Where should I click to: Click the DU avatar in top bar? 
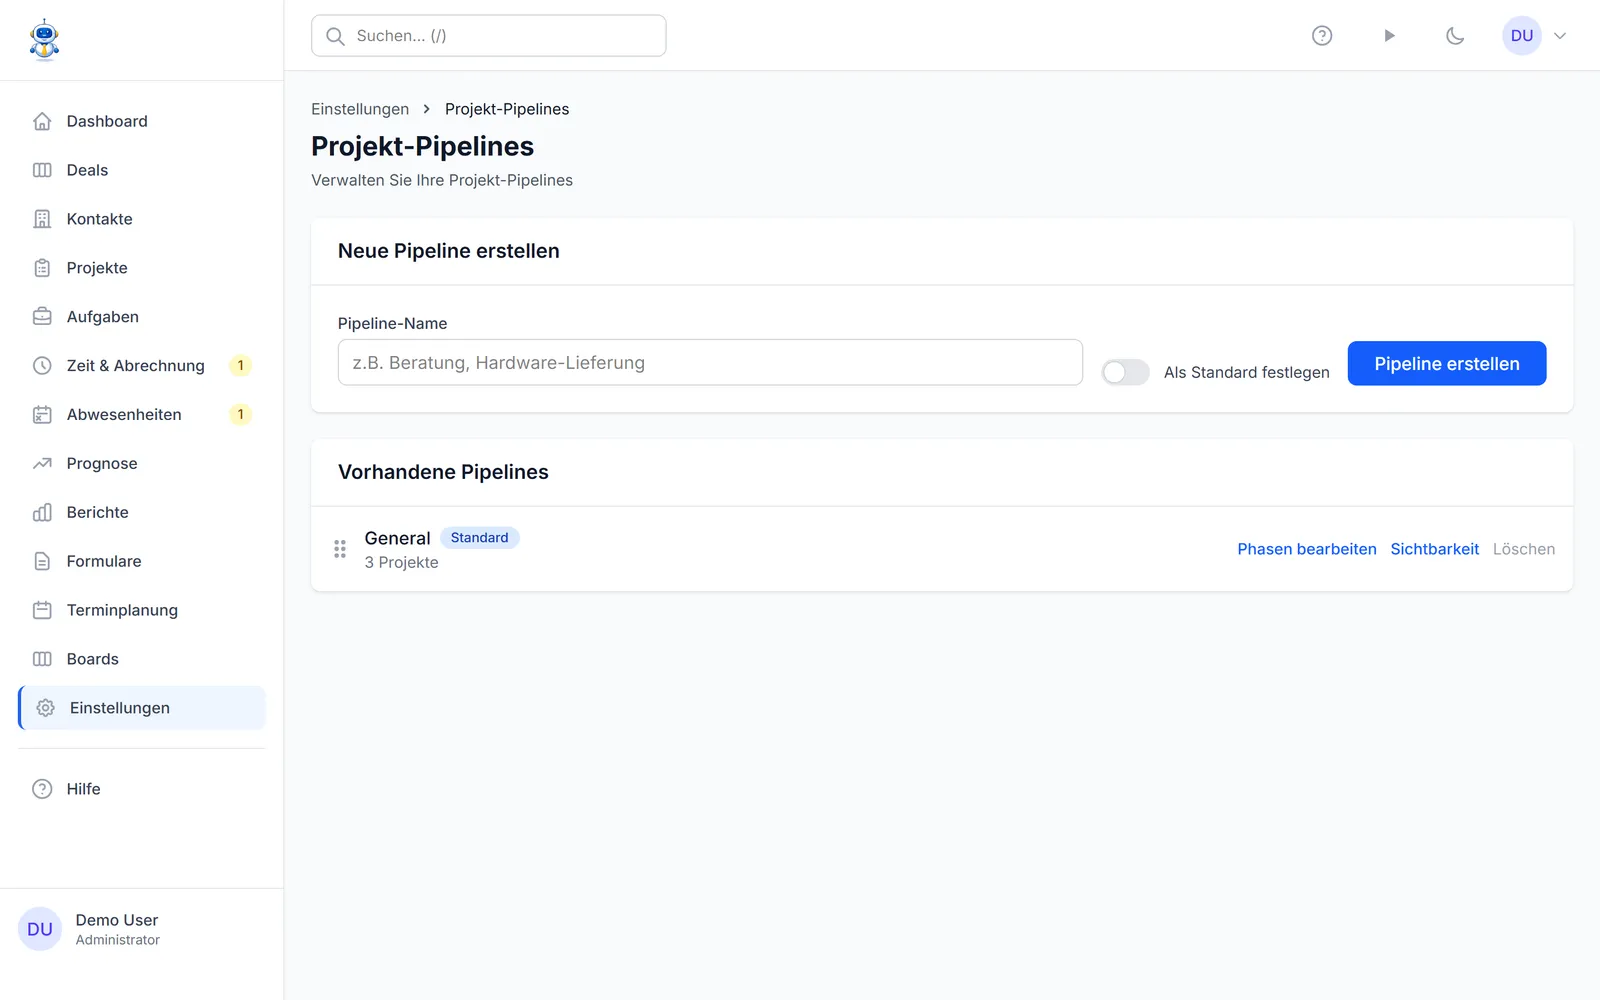(1522, 36)
